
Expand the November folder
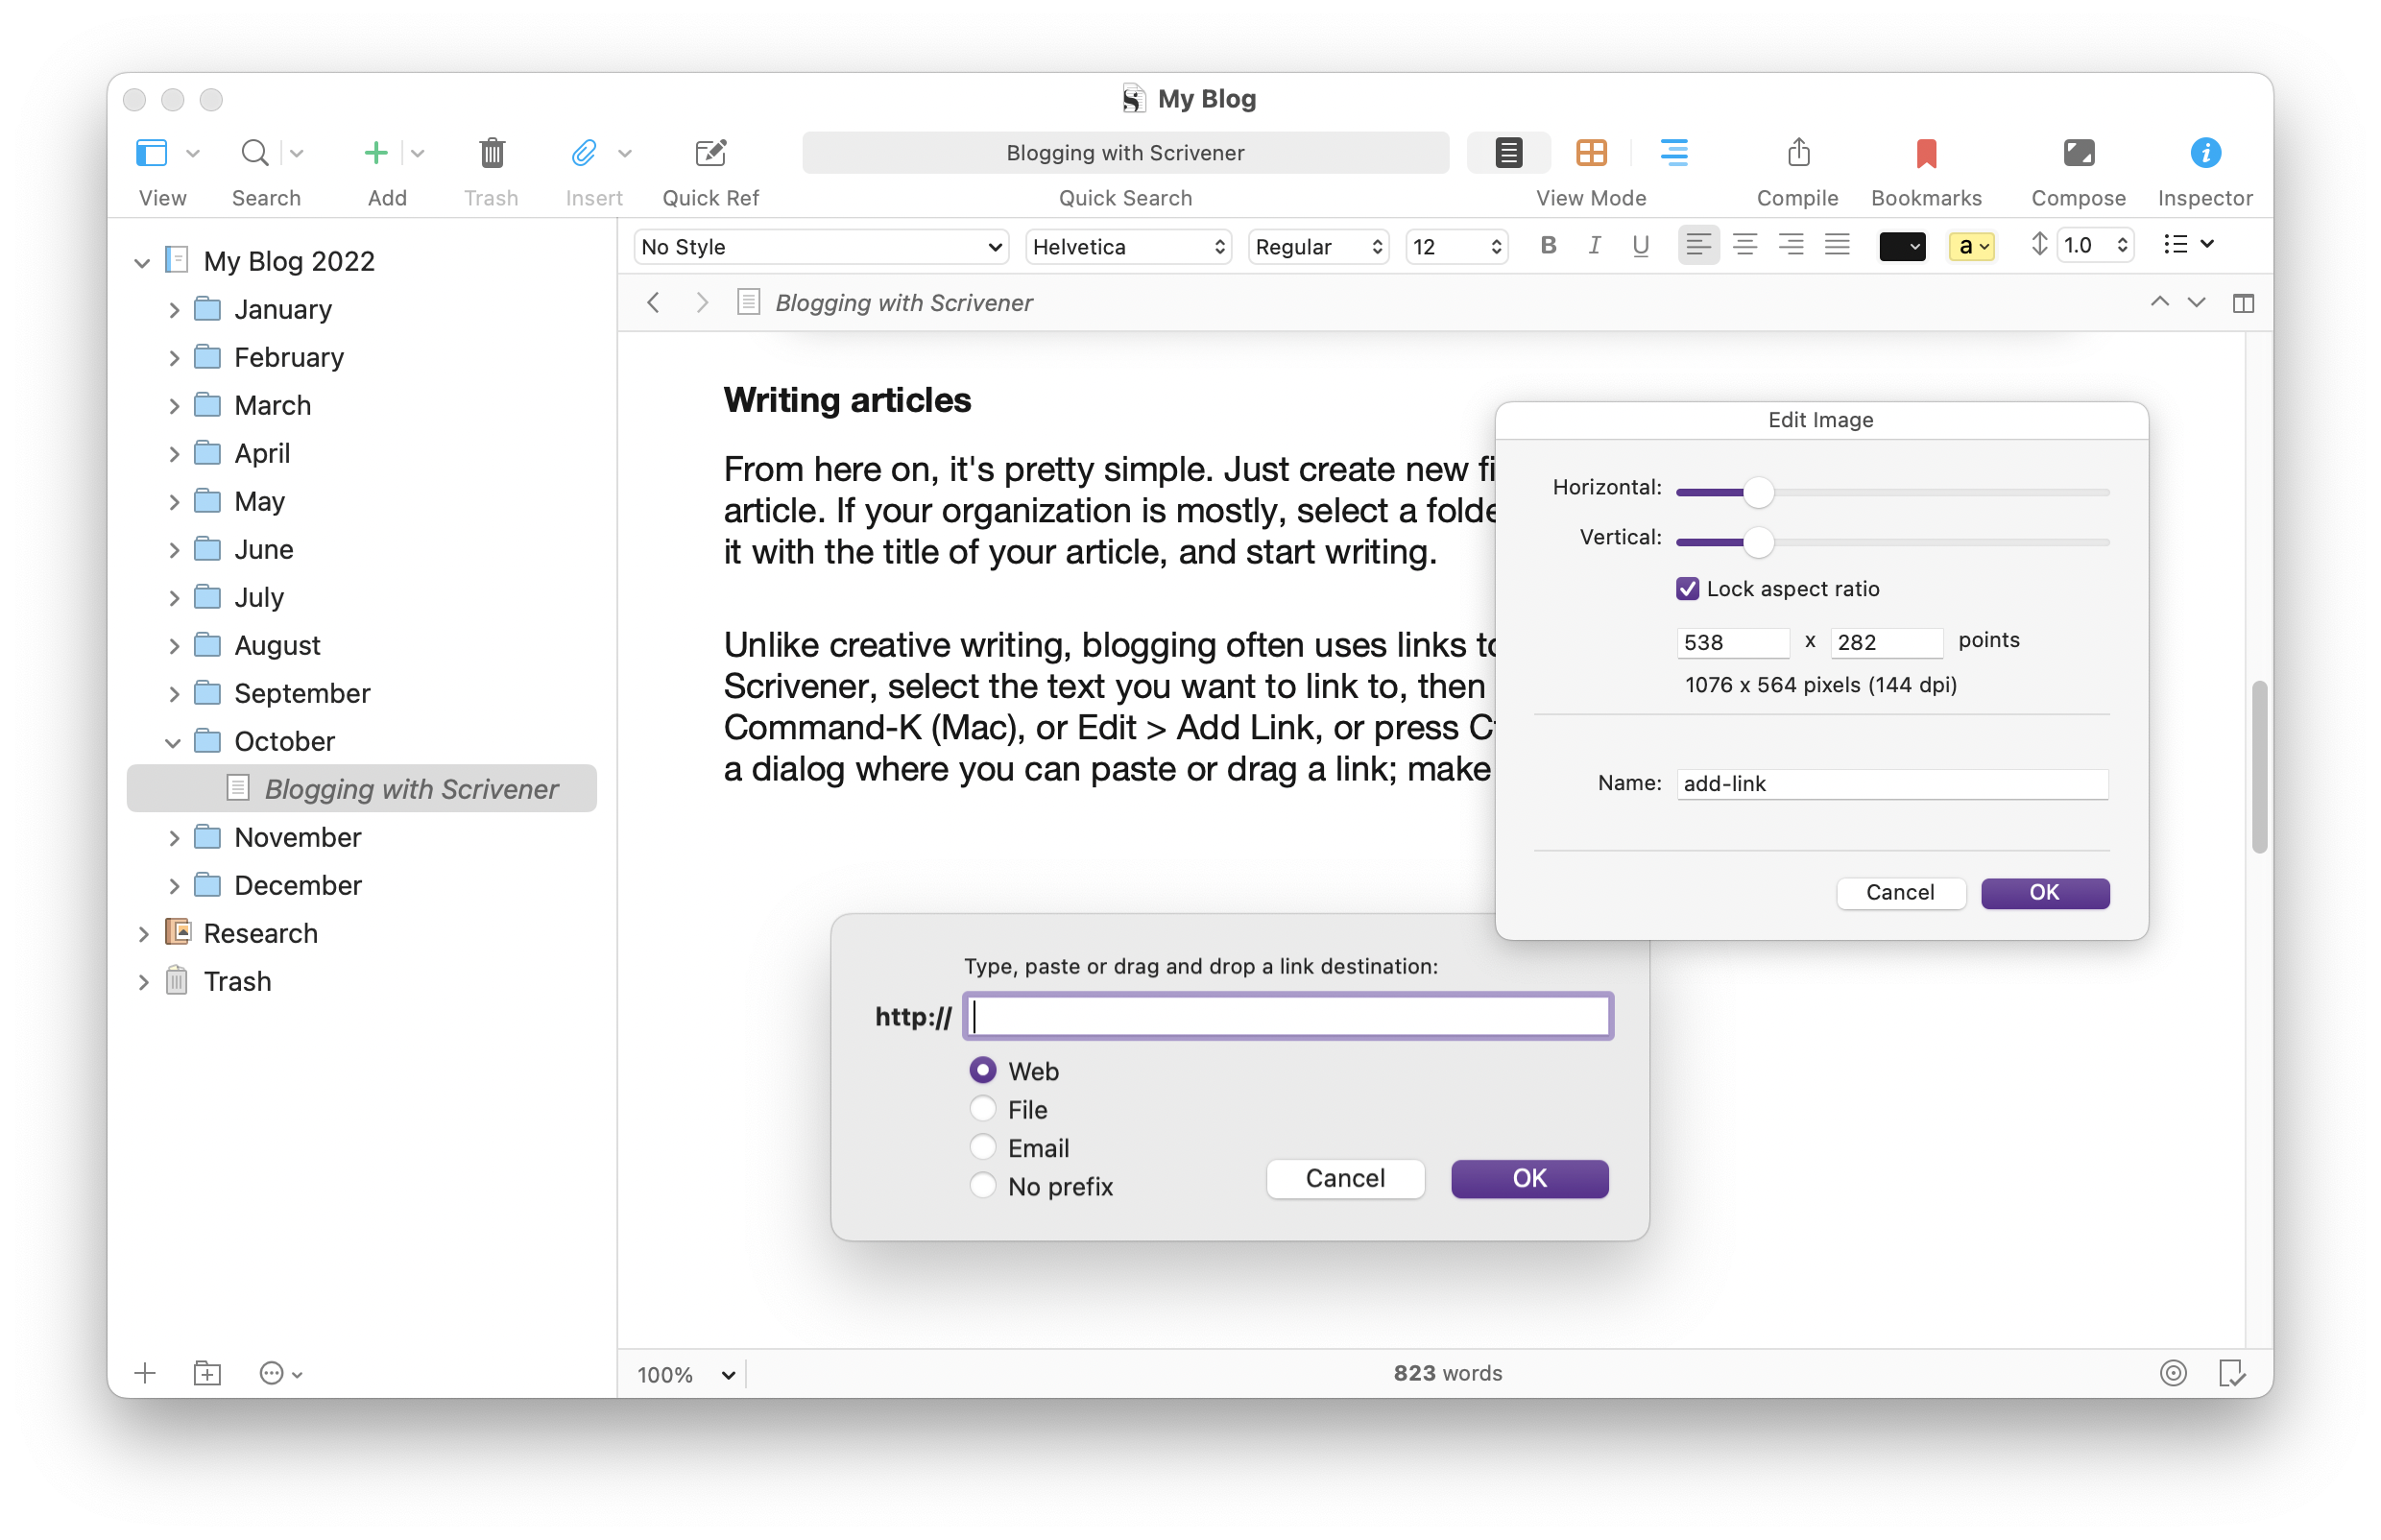(x=174, y=838)
